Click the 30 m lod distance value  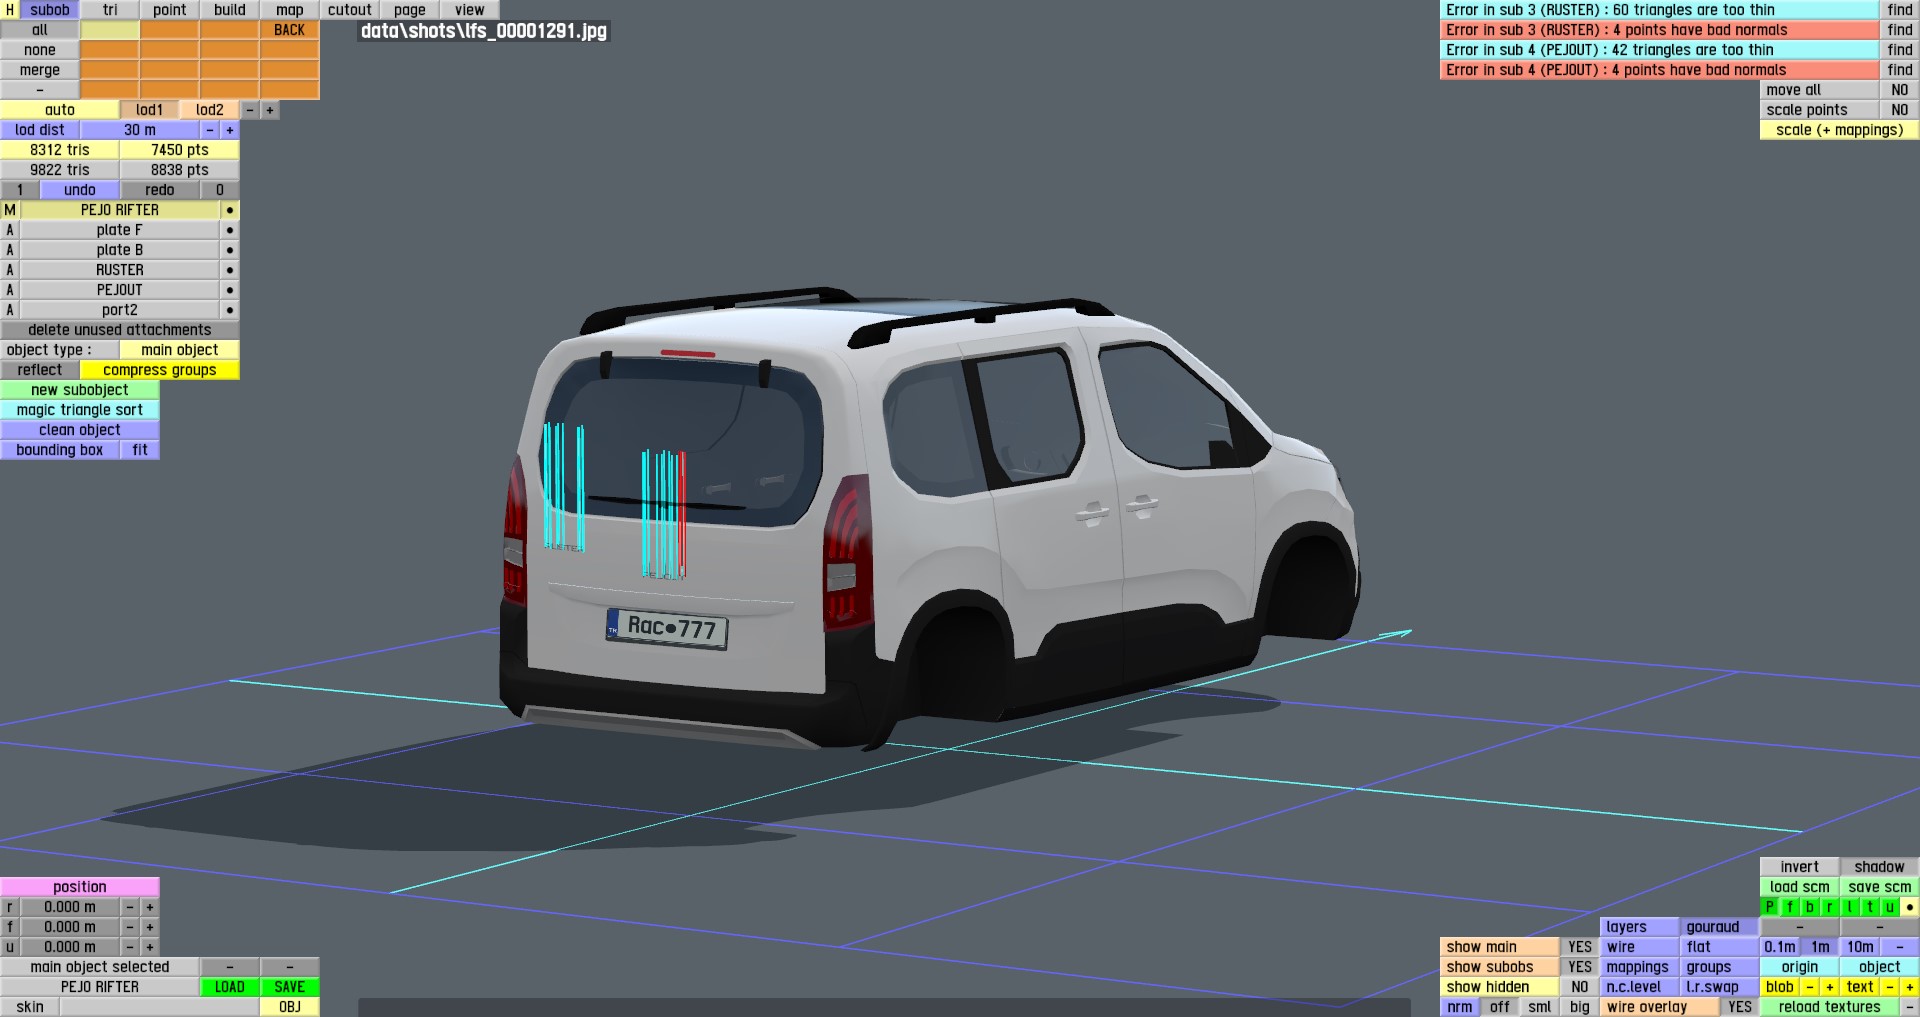point(140,130)
